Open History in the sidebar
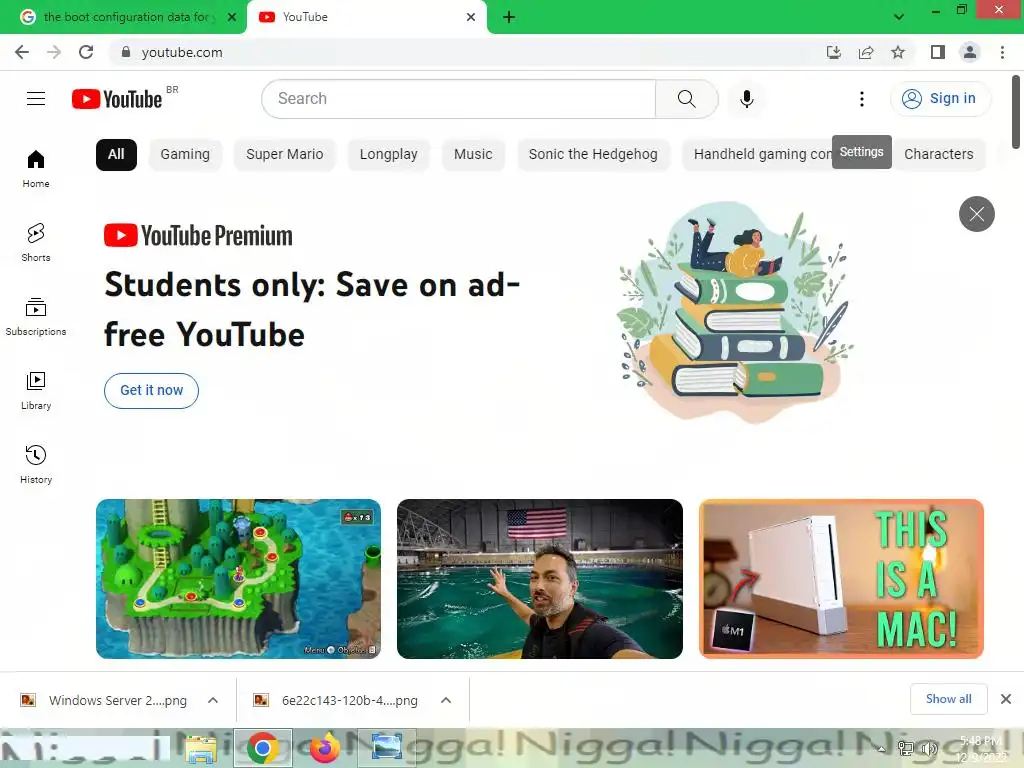Image resolution: width=1024 pixels, height=768 pixels. point(36,464)
